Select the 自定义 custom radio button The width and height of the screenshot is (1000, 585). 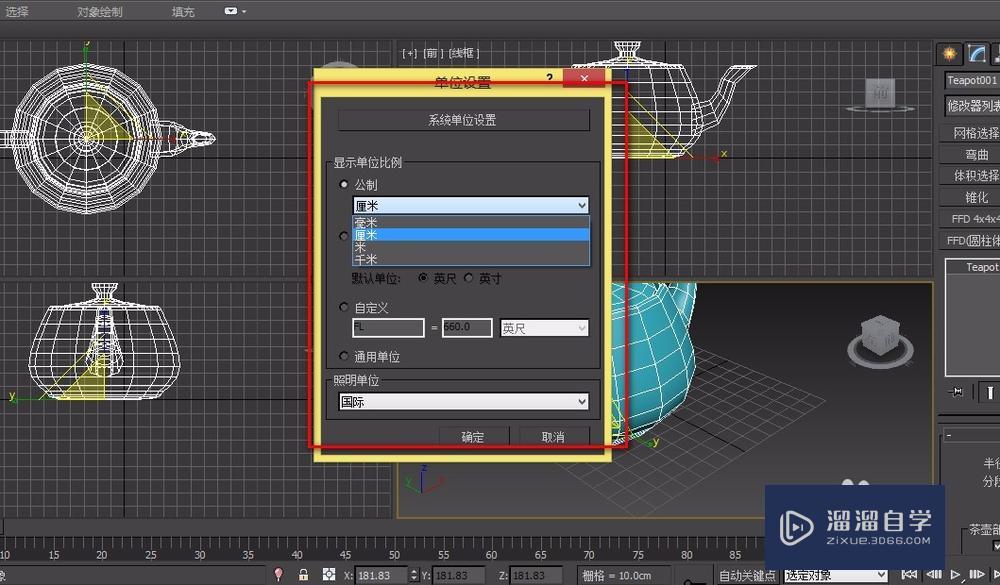coord(344,307)
